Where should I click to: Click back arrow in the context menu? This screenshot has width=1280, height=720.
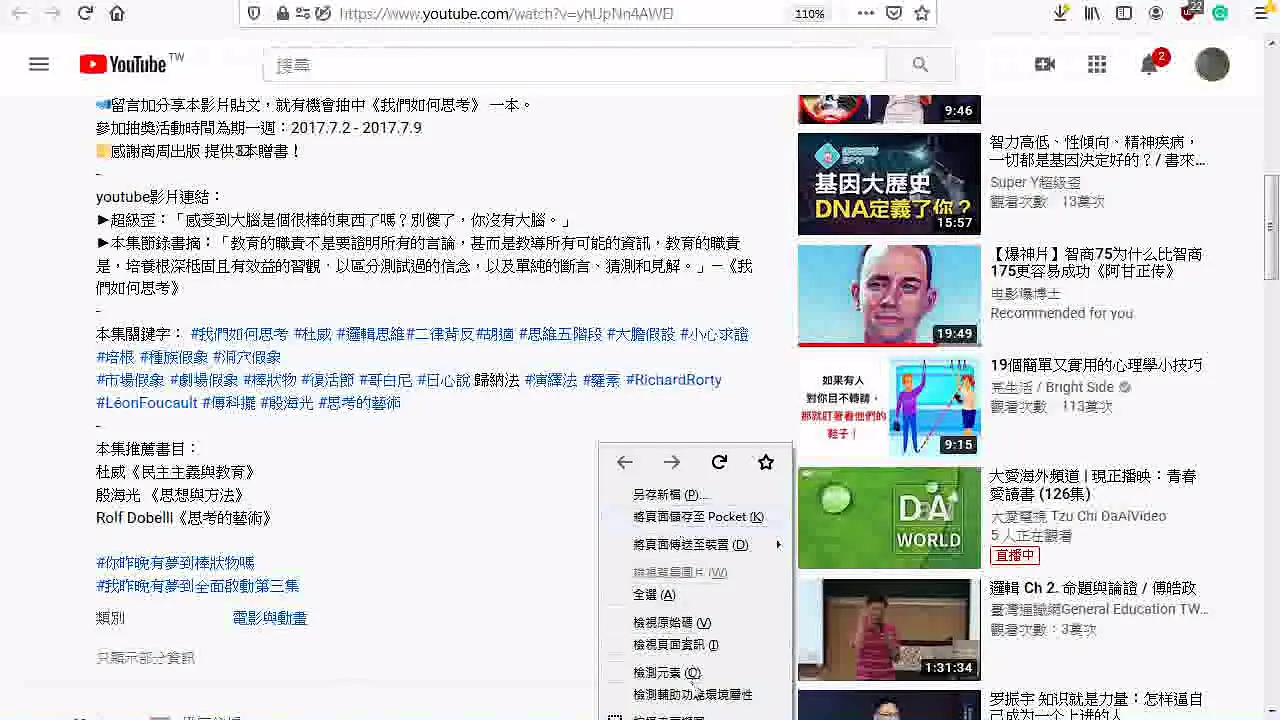[625, 462]
